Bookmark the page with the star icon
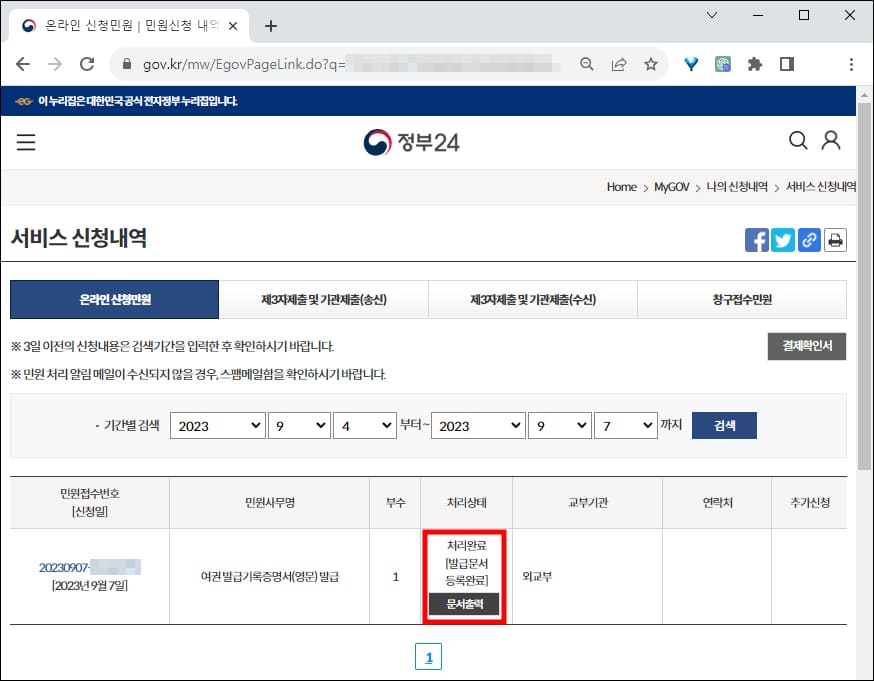Image resolution: width=874 pixels, height=681 pixels. tap(651, 62)
